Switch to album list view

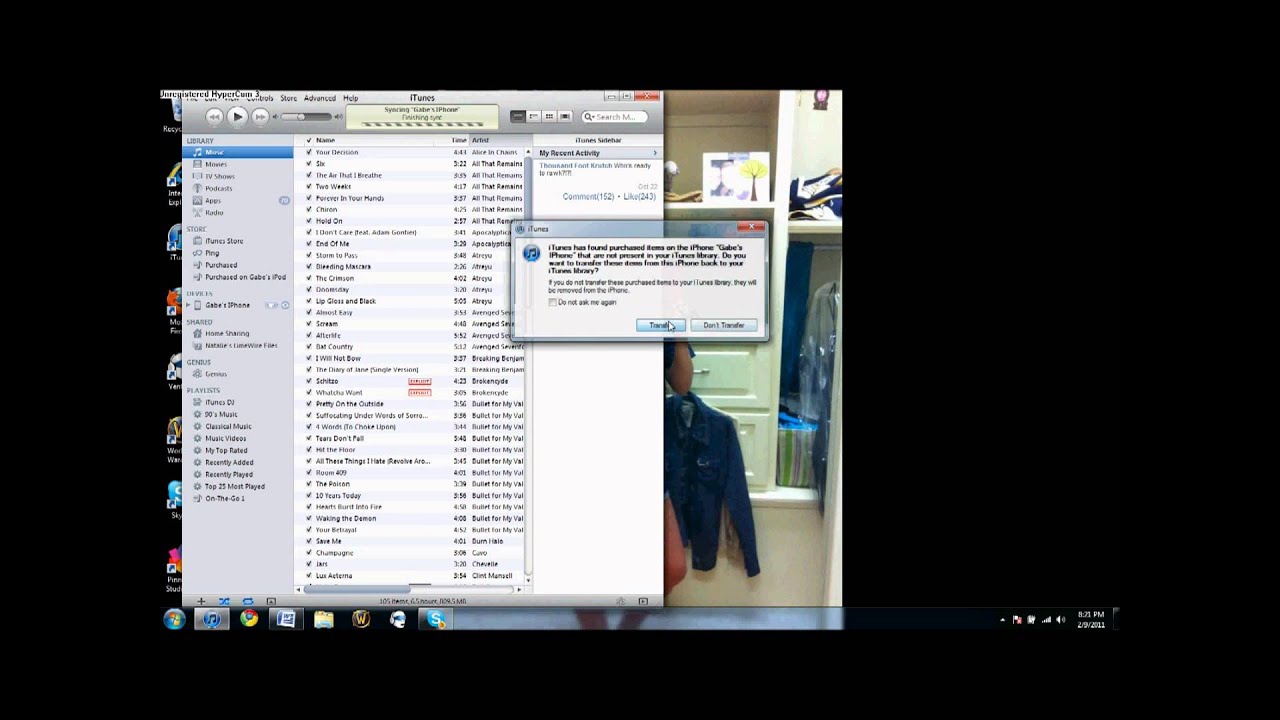coord(533,117)
